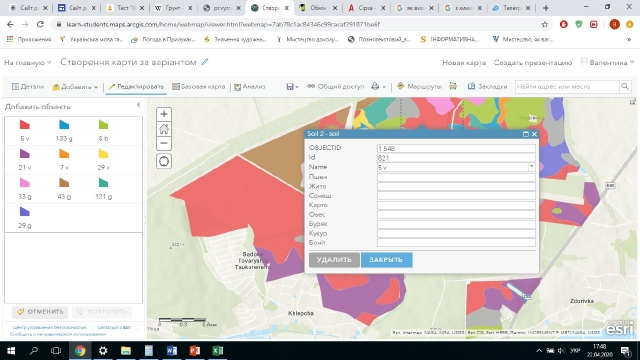Viewport: 640px width, 360px height.
Task: Expand the Name dropdown list
Action: 531,167
